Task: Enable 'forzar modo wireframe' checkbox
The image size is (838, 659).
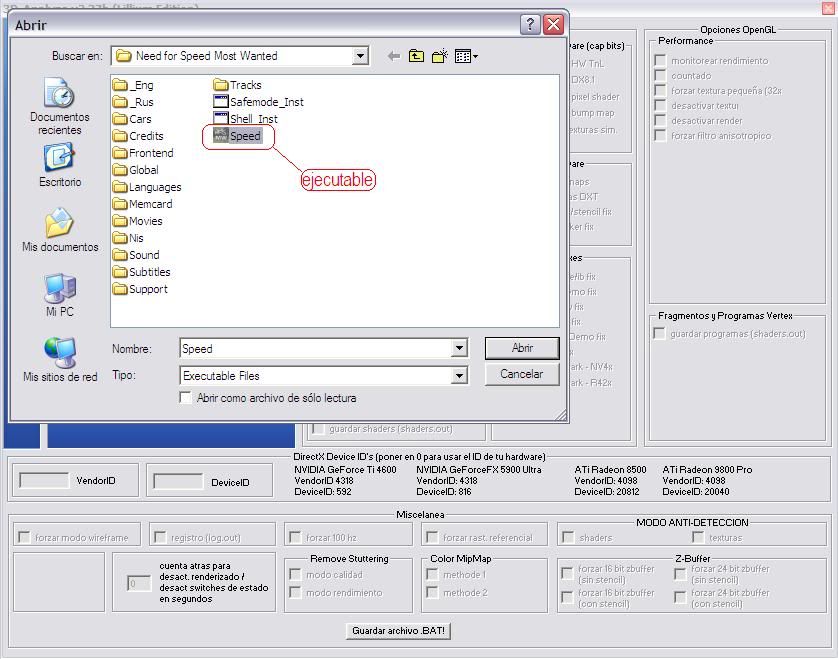Action: click(24, 537)
